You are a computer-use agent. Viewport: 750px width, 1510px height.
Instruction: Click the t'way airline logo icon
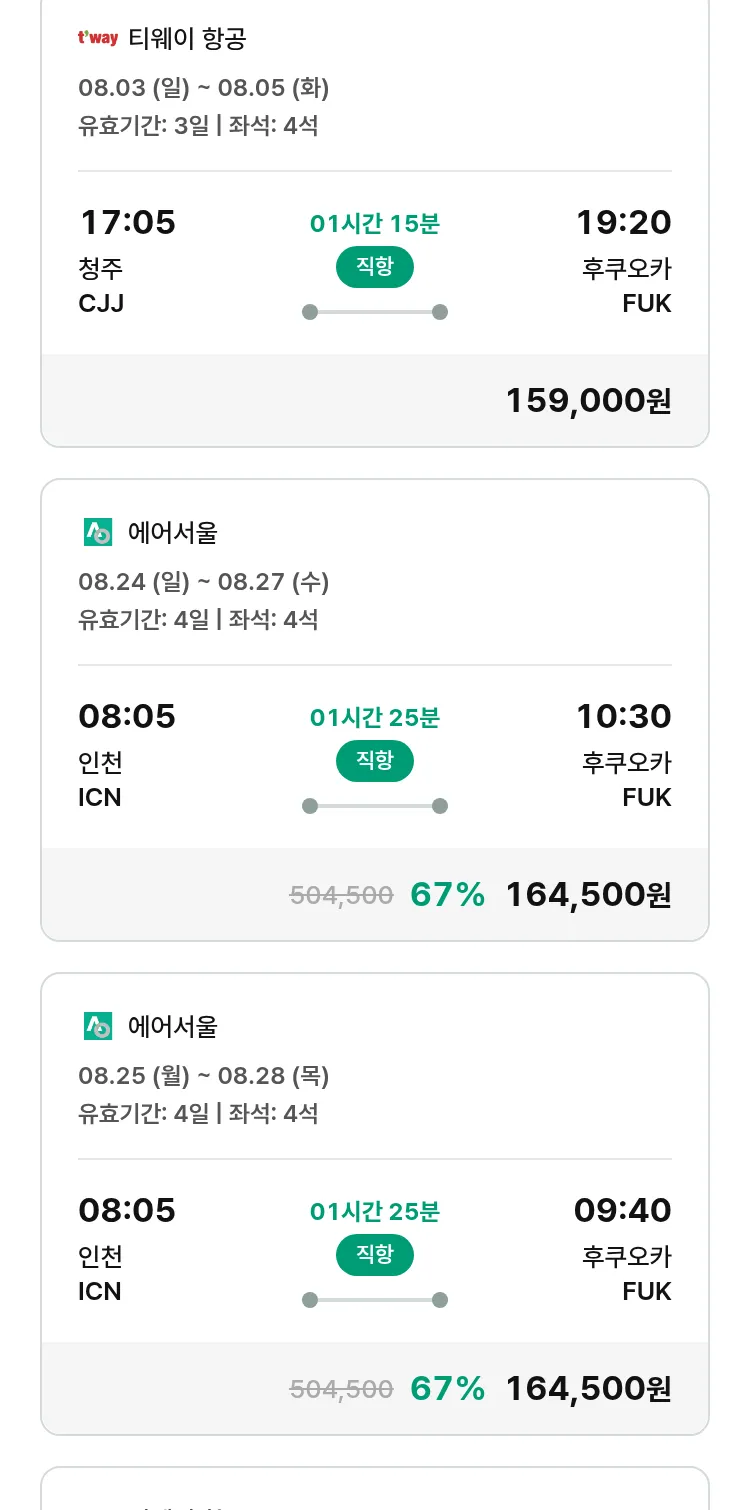[x=98, y=39]
